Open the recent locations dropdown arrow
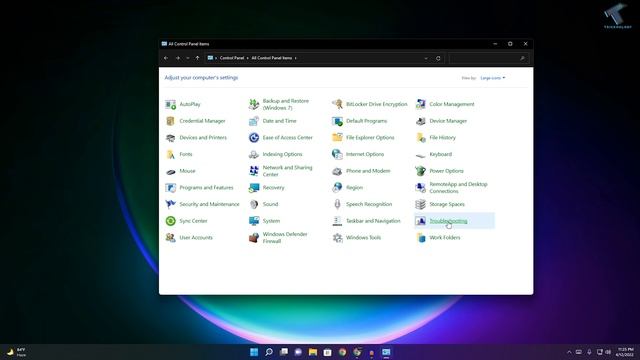Screen dimensions: 640x360 pyautogui.click(x=188, y=58)
